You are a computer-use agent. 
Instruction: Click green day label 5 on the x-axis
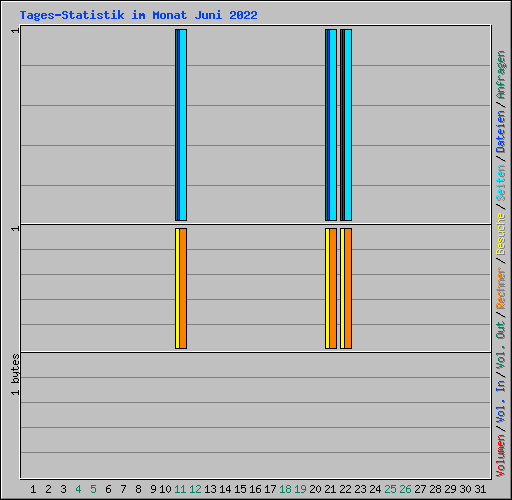[93, 489]
